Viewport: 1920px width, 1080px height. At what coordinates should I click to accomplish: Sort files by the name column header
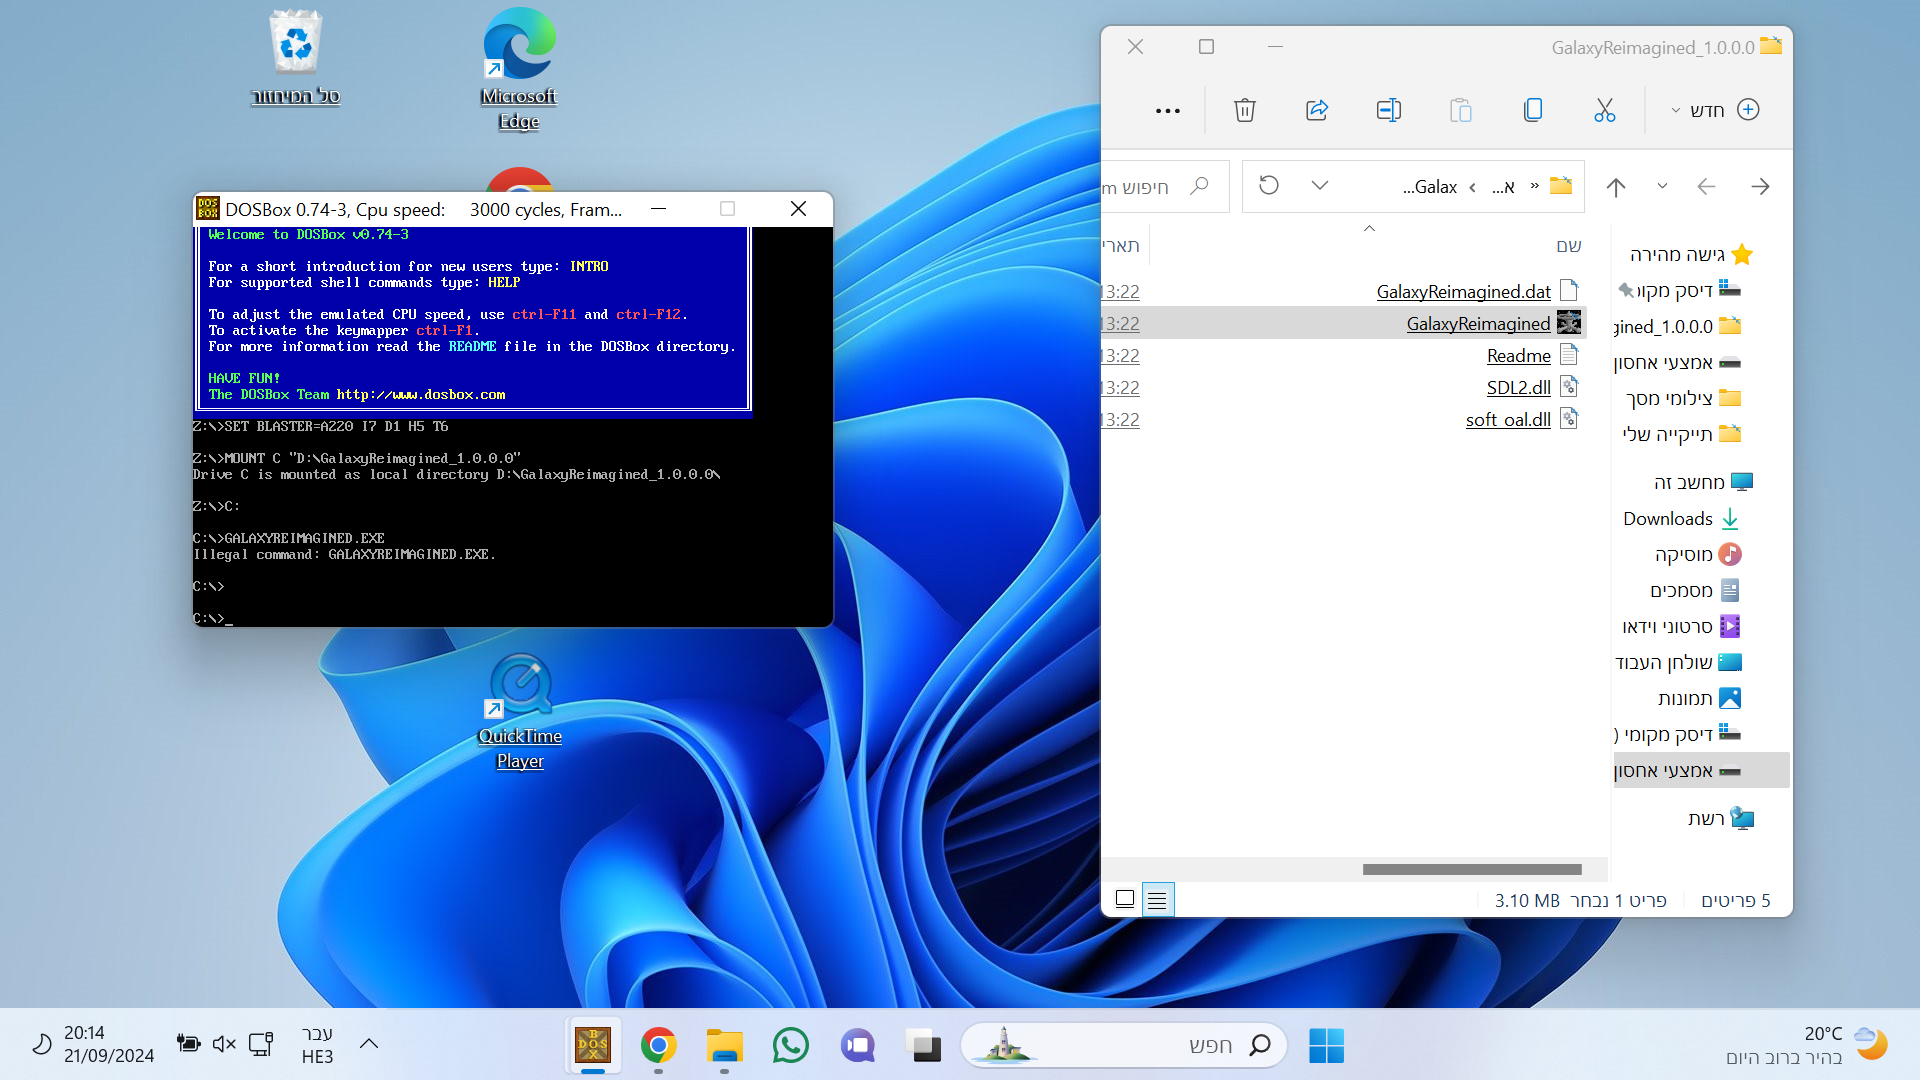pos(1568,246)
